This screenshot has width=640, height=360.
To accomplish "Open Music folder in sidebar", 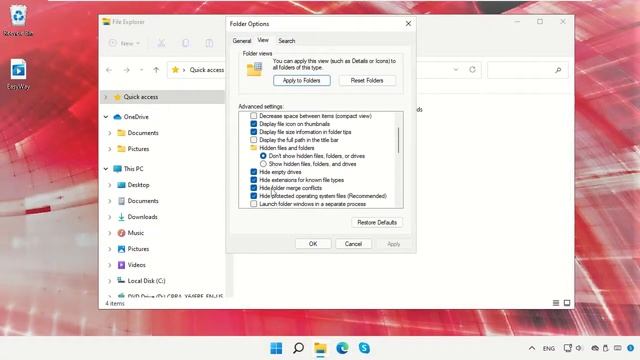I will pos(136,233).
